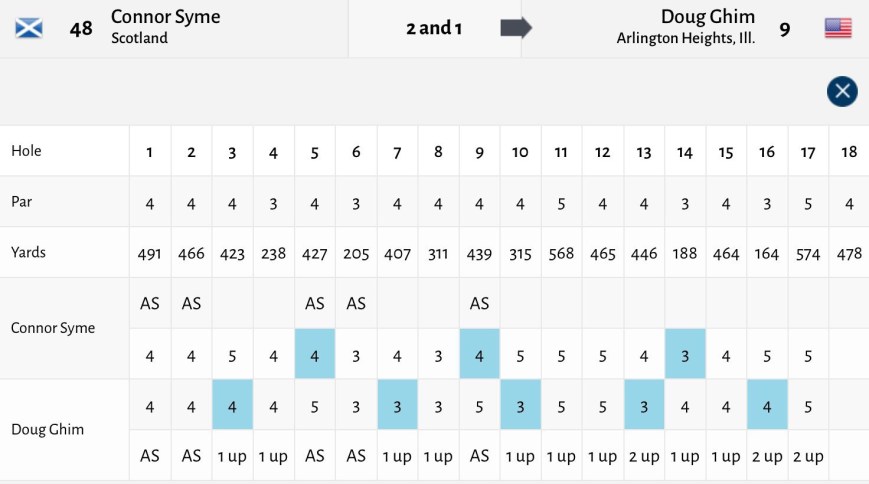The width and height of the screenshot is (869, 484).
Task: Click Doug Ghim's highlighted score on hole 10
Action: (520, 405)
